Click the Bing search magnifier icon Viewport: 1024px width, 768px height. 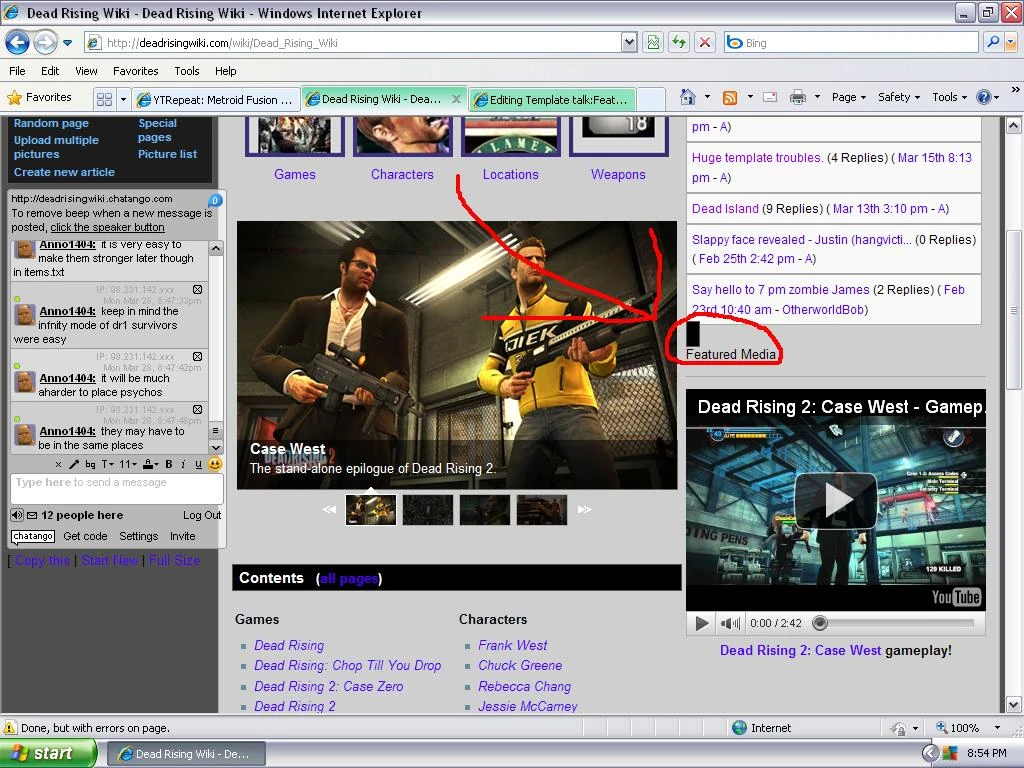pyautogui.click(x=993, y=42)
